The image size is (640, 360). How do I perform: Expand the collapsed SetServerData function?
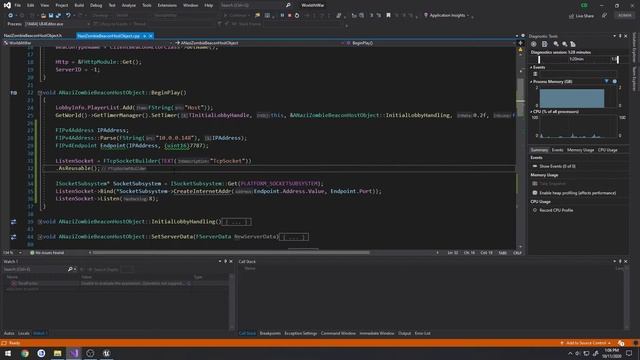[40, 237]
